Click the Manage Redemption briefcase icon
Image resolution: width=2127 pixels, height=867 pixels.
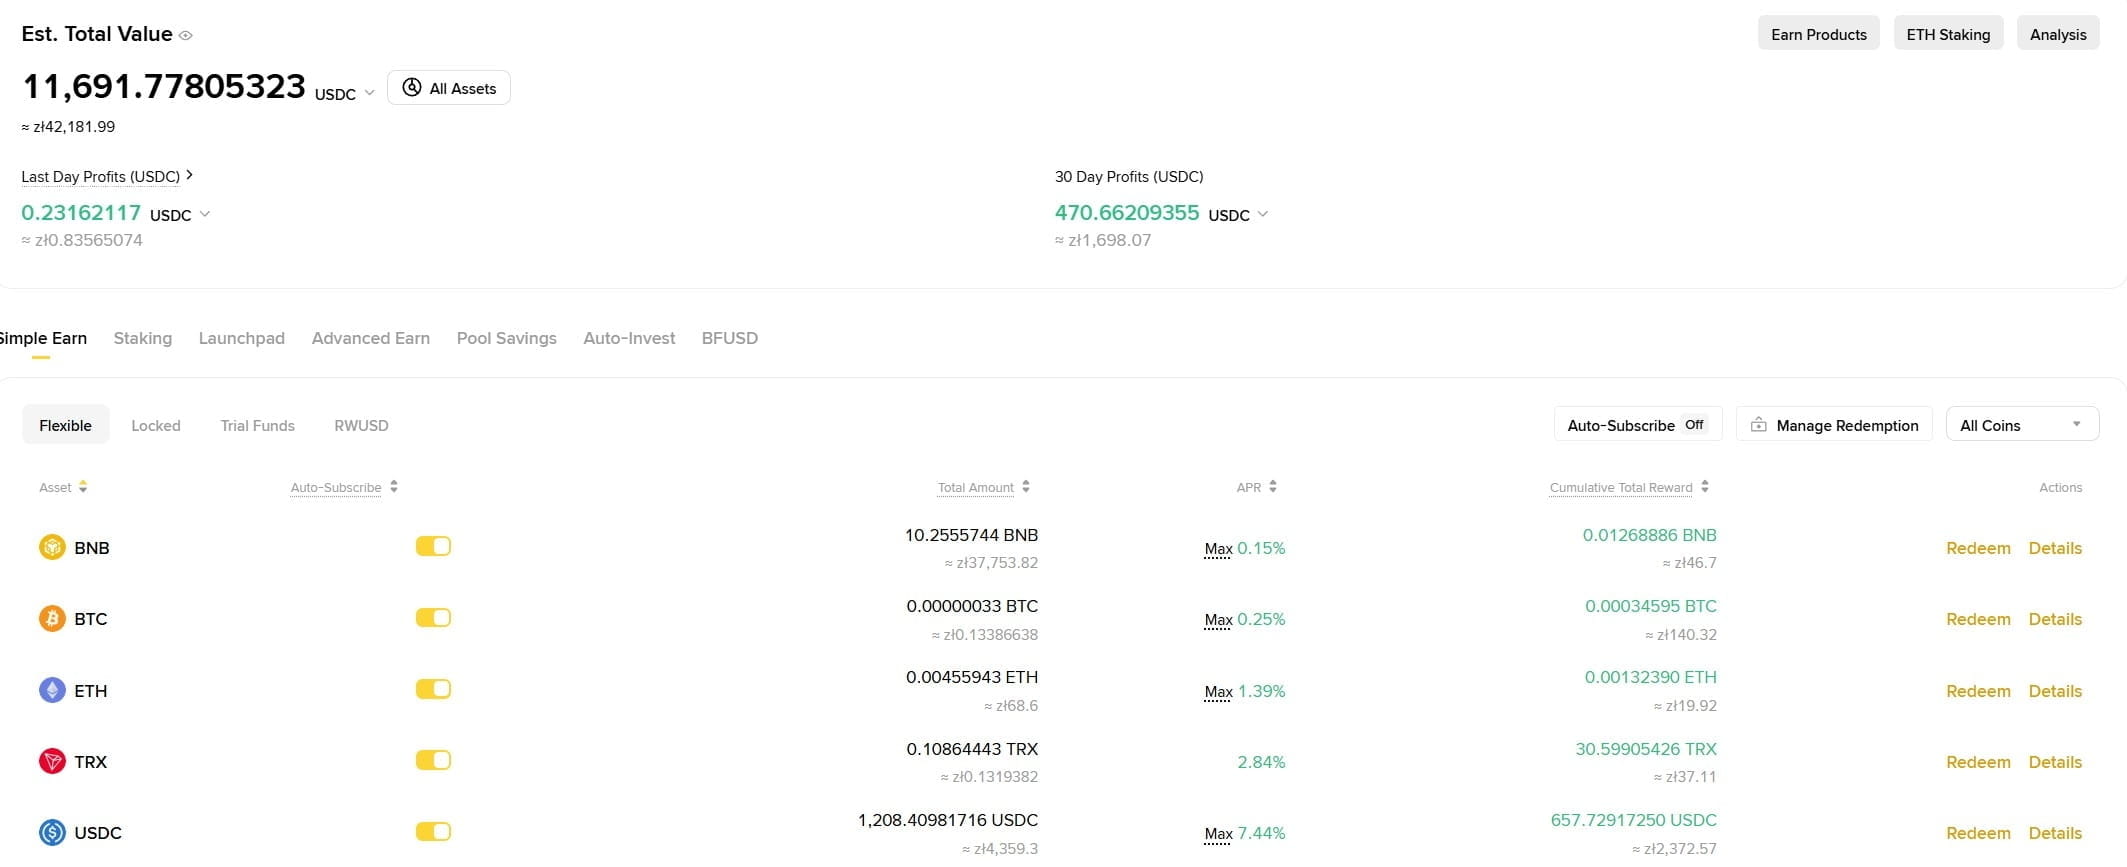click(x=1758, y=425)
